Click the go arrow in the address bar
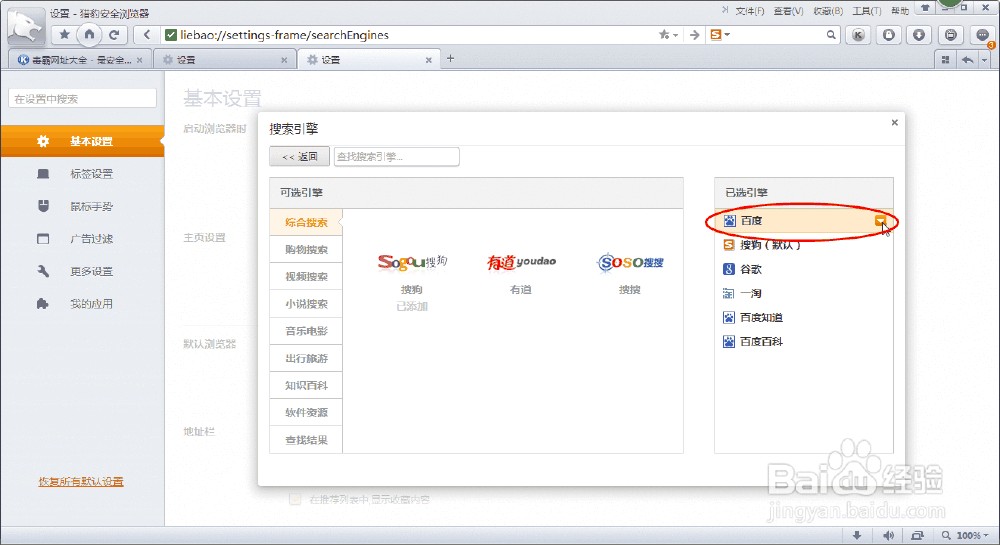This screenshot has height=545, width=1000. click(x=695, y=35)
